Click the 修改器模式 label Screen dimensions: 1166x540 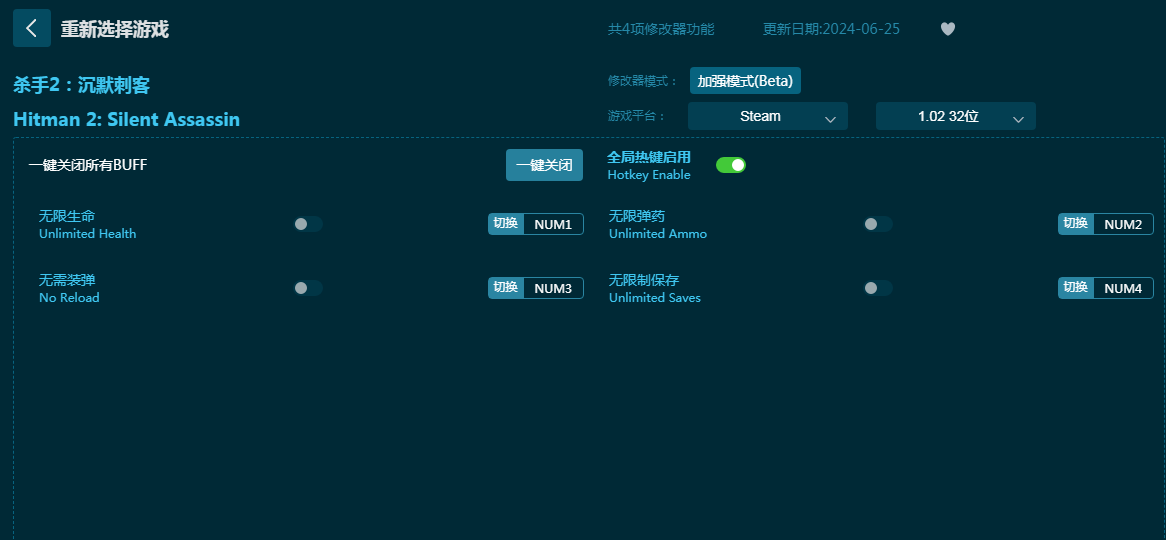tap(642, 81)
